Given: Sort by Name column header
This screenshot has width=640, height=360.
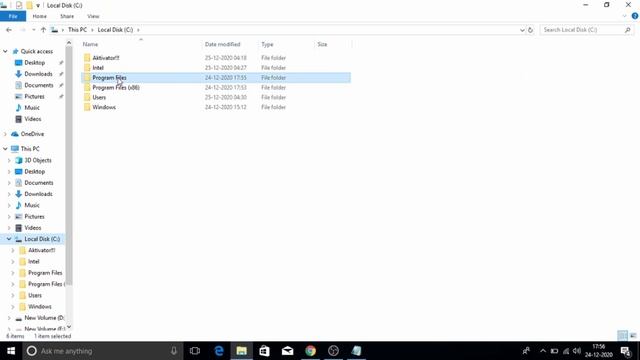Looking at the screenshot, I should [90, 44].
